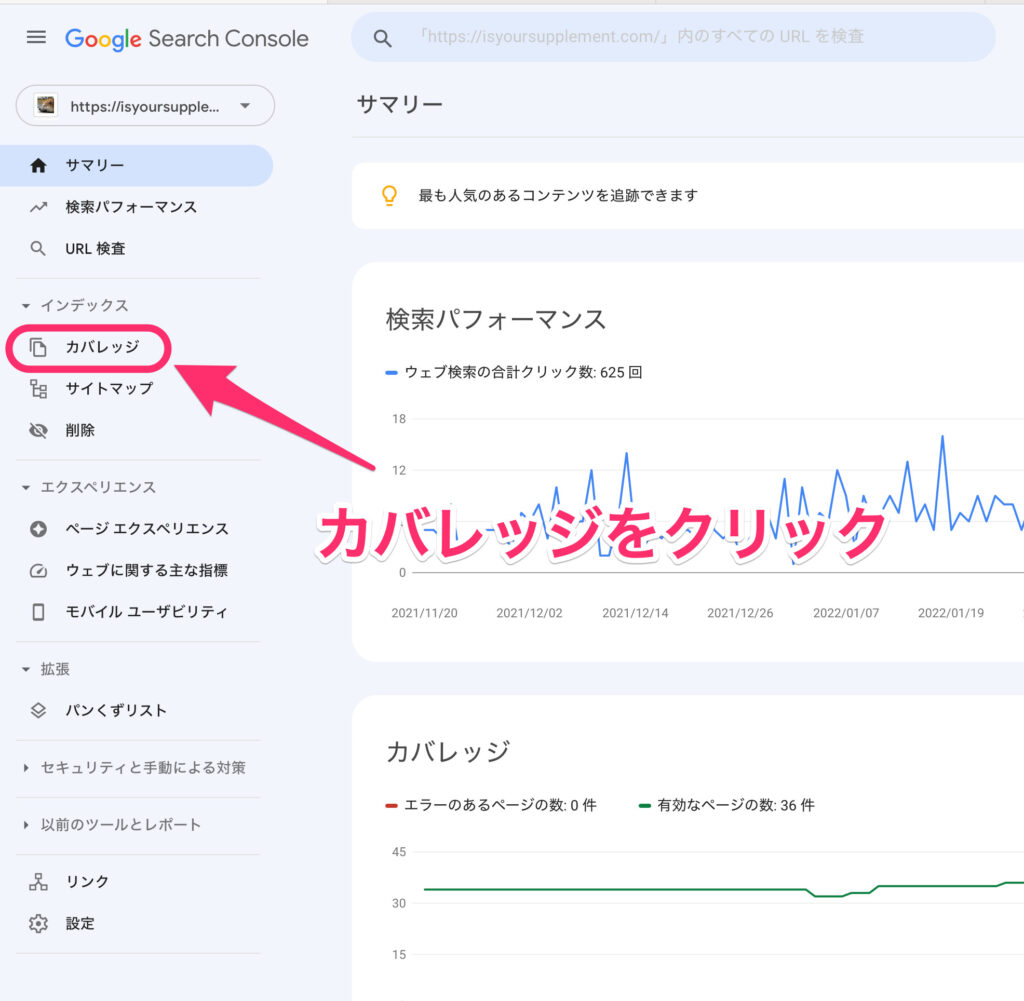This screenshot has width=1024, height=1001.
Task: Click the phone icon for モバイル ユーザビリティ
Action: click(x=39, y=612)
